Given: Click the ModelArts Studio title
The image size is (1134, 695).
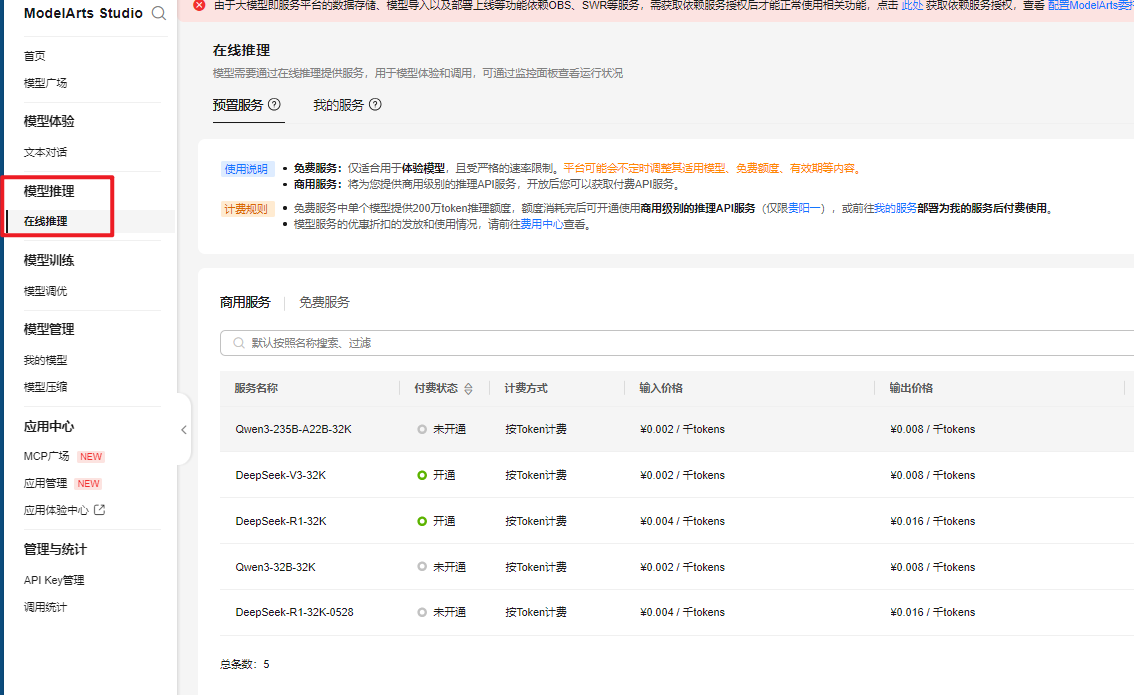Looking at the screenshot, I should click(x=83, y=13).
